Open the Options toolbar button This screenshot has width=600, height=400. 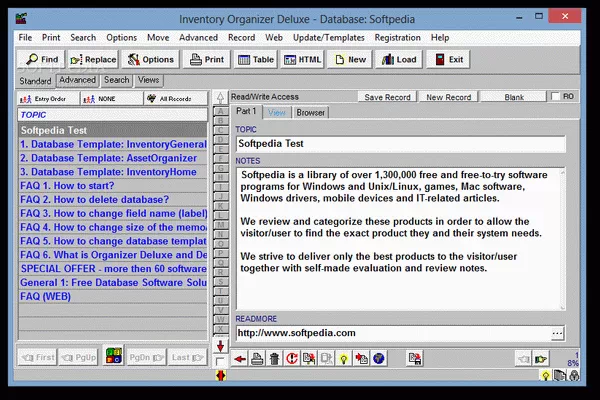[x=150, y=60]
